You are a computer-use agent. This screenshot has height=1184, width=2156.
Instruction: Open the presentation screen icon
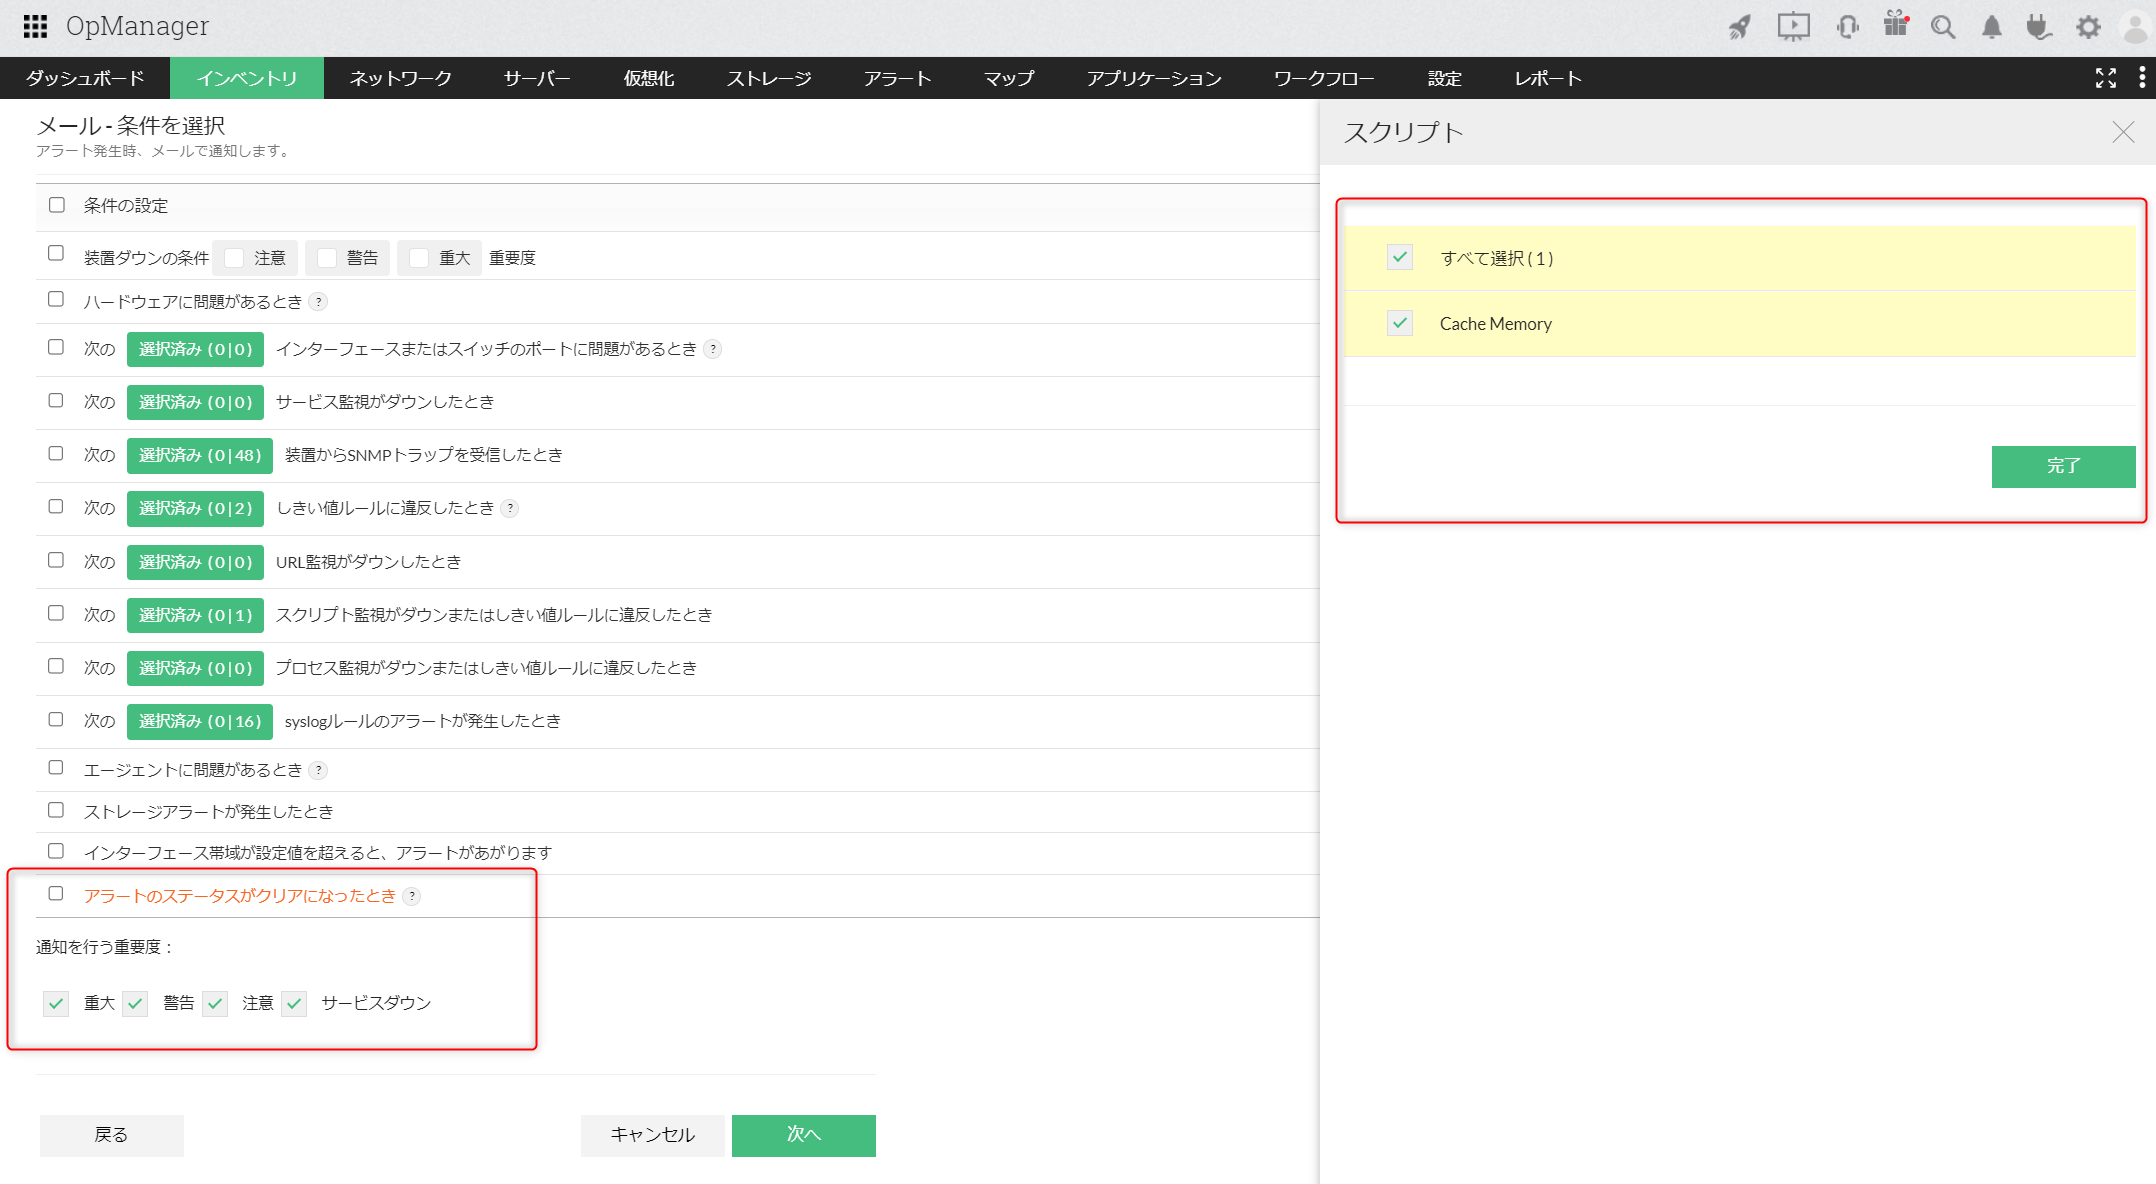1793,27
